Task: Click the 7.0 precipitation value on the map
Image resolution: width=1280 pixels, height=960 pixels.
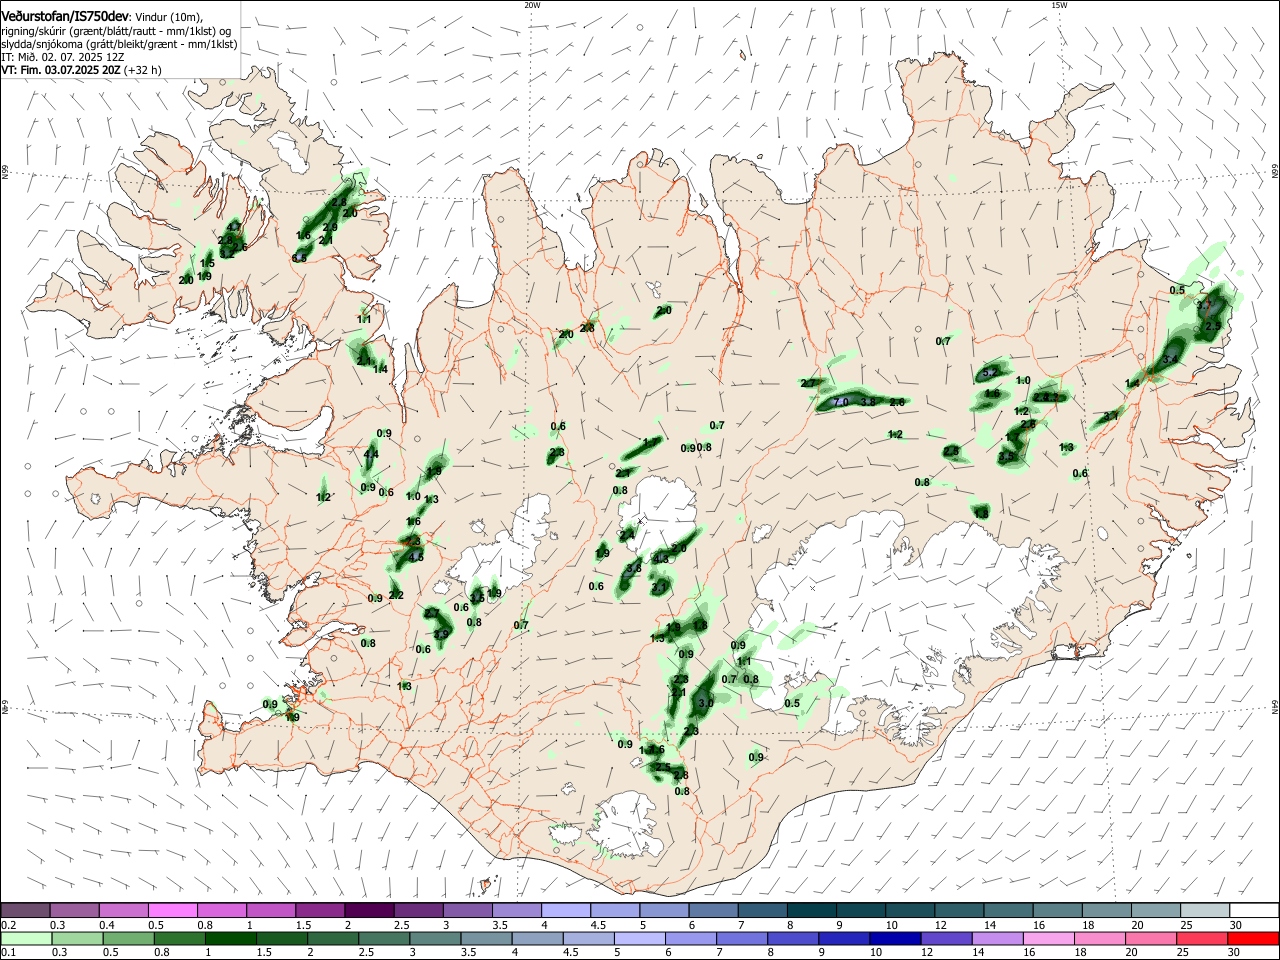Action: [x=841, y=402]
